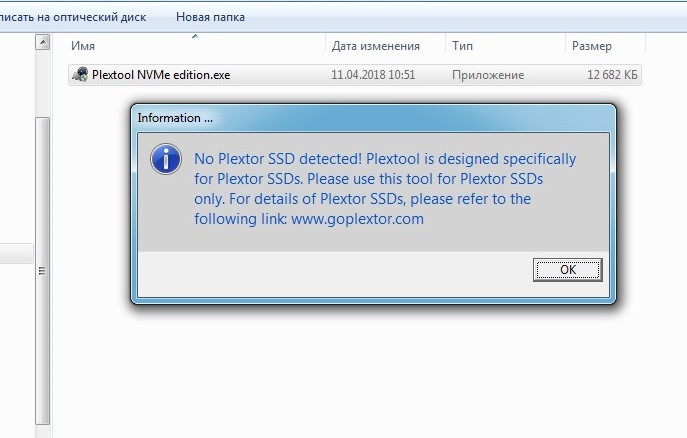This screenshot has width=687, height=438.
Task: Click the Information dialog title bar
Action: pos(370,118)
